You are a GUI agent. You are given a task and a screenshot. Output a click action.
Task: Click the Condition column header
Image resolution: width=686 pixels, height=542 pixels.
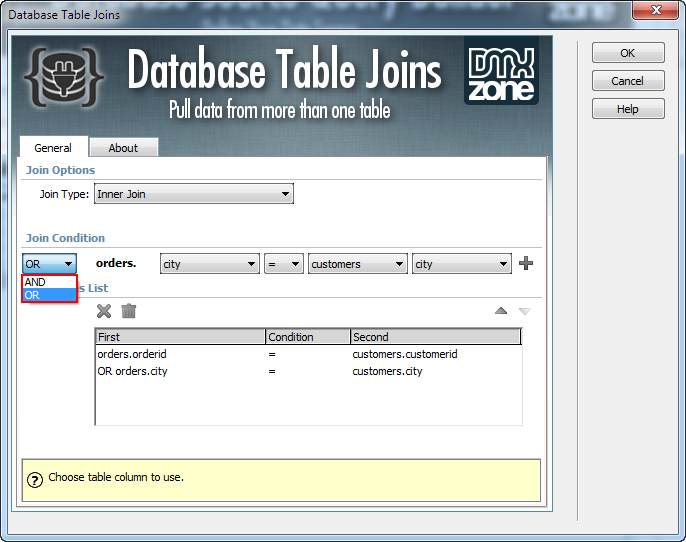tap(308, 337)
